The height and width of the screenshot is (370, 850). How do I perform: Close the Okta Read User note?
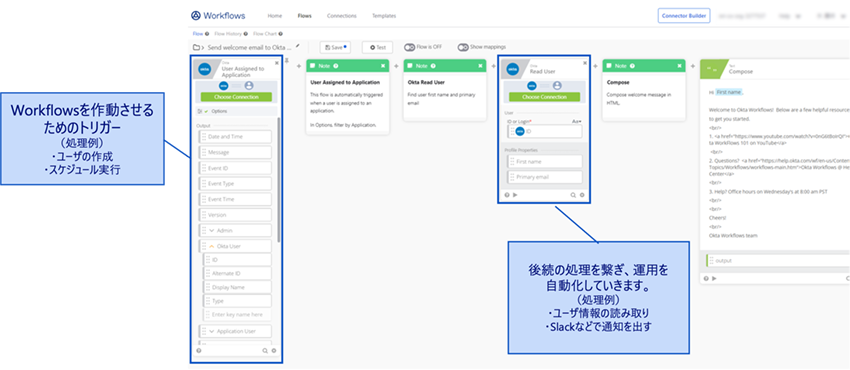[x=481, y=66]
